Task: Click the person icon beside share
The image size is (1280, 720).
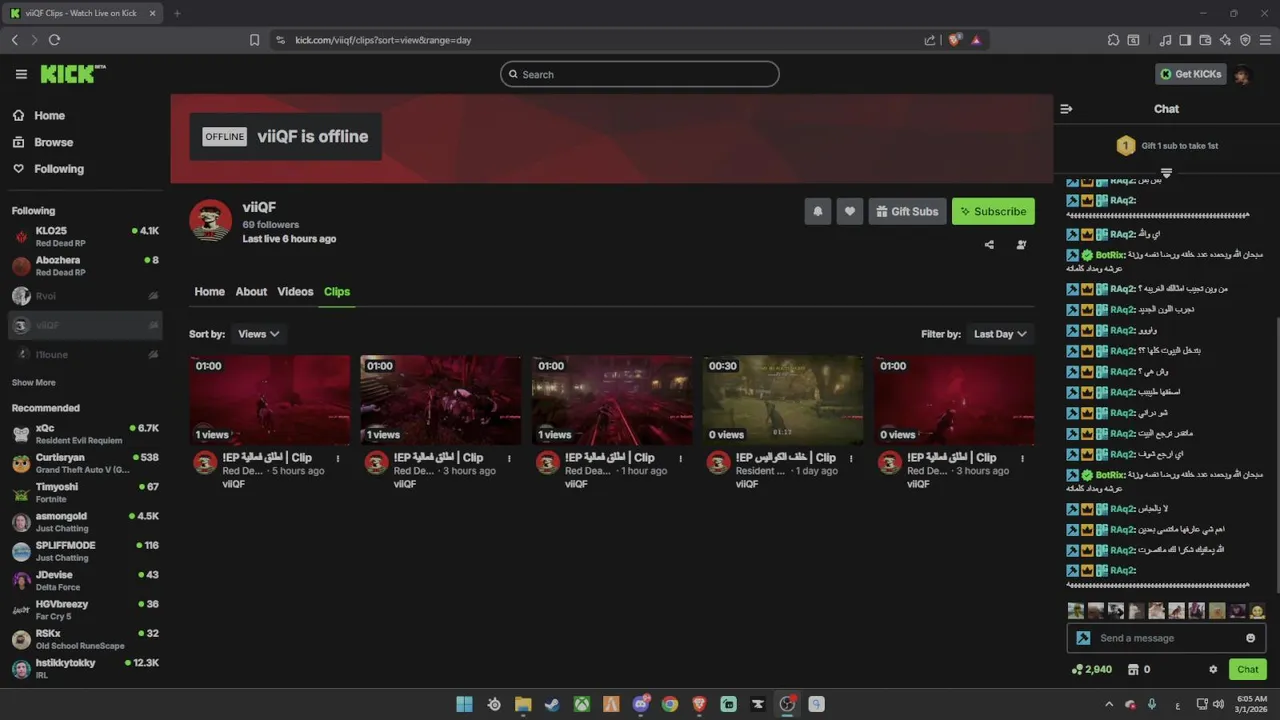Action: coord(1021,245)
